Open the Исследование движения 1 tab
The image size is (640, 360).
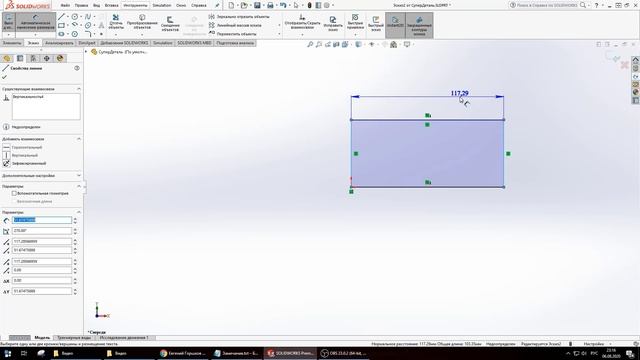click(x=124, y=338)
